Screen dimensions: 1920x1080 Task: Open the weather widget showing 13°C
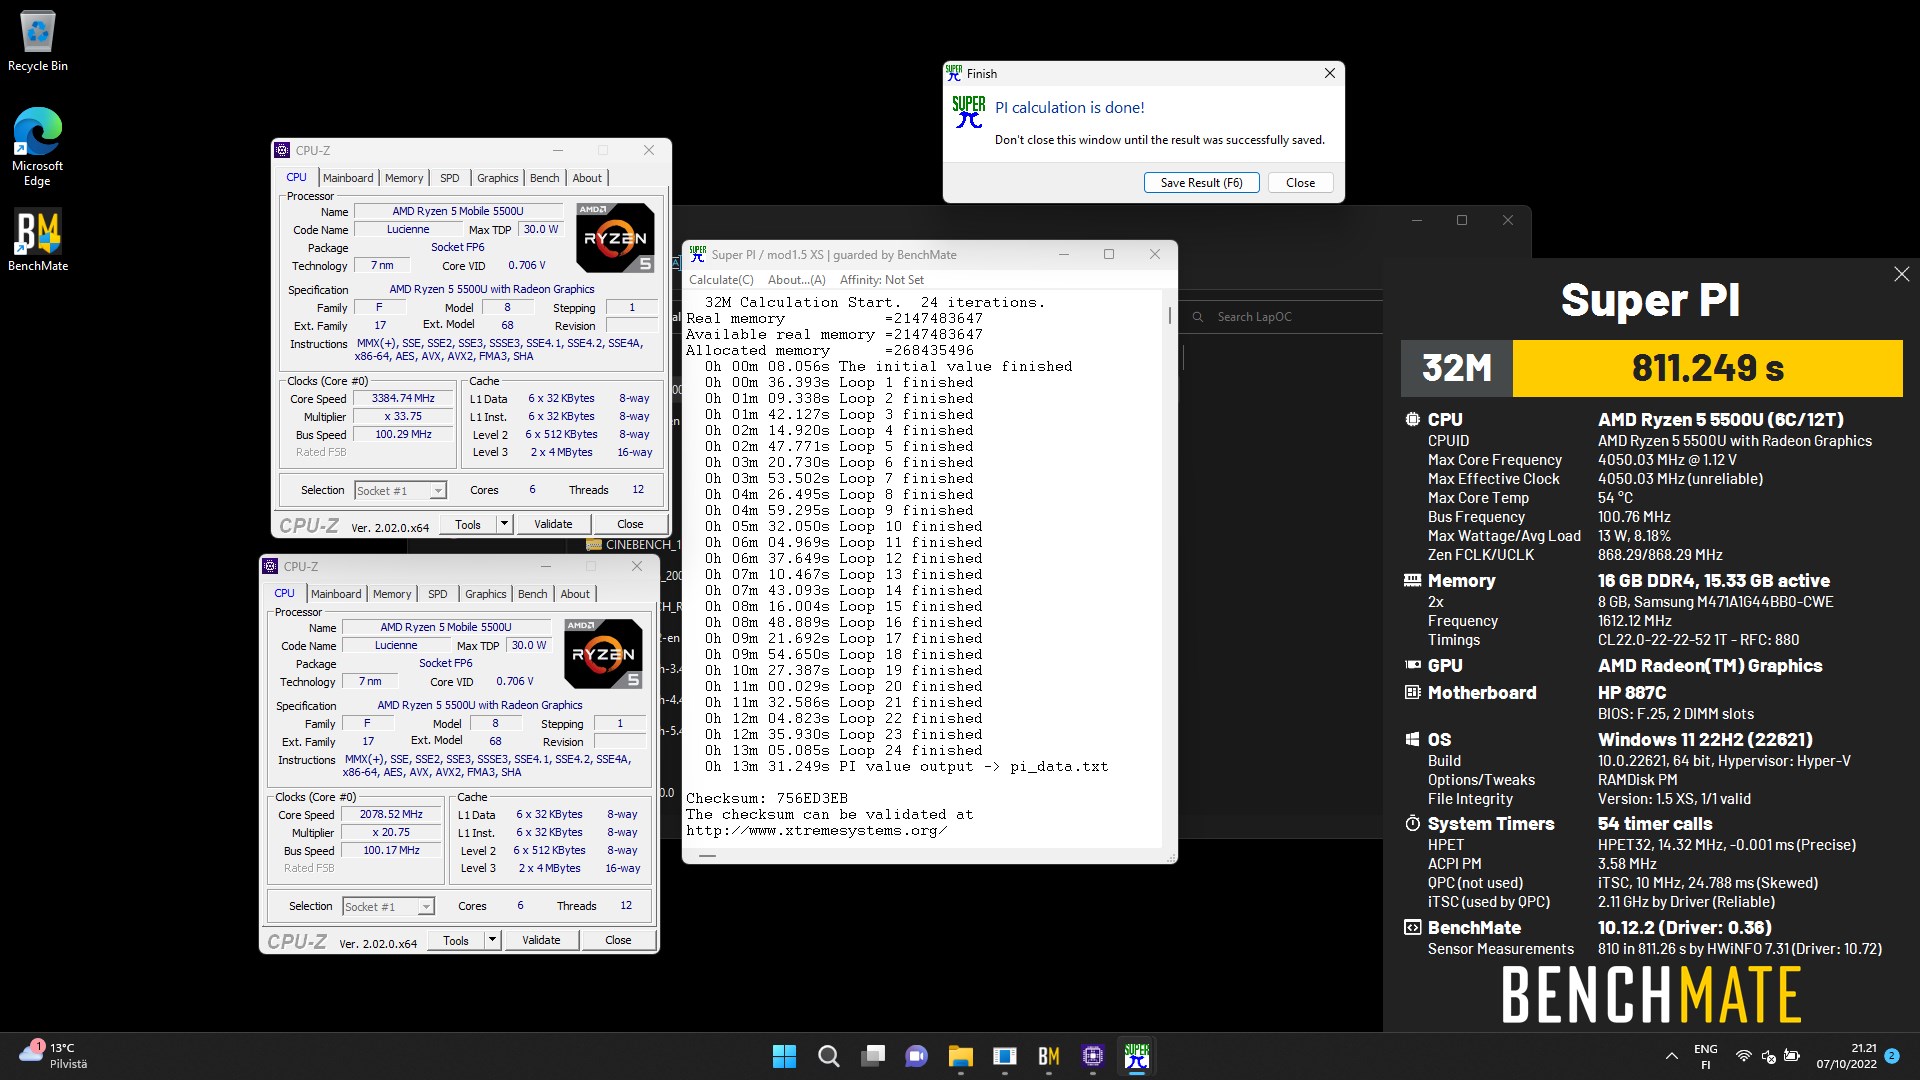(x=54, y=1056)
